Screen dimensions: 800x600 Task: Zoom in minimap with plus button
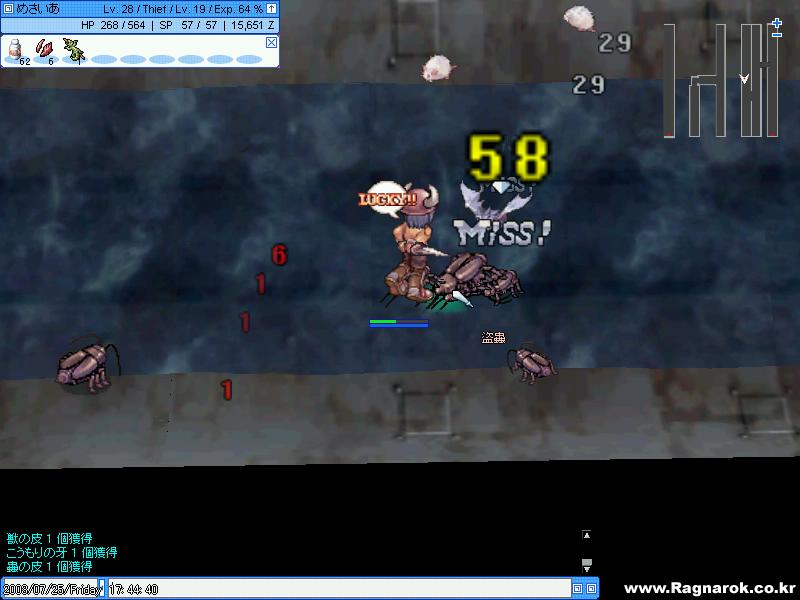tap(777, 23)
